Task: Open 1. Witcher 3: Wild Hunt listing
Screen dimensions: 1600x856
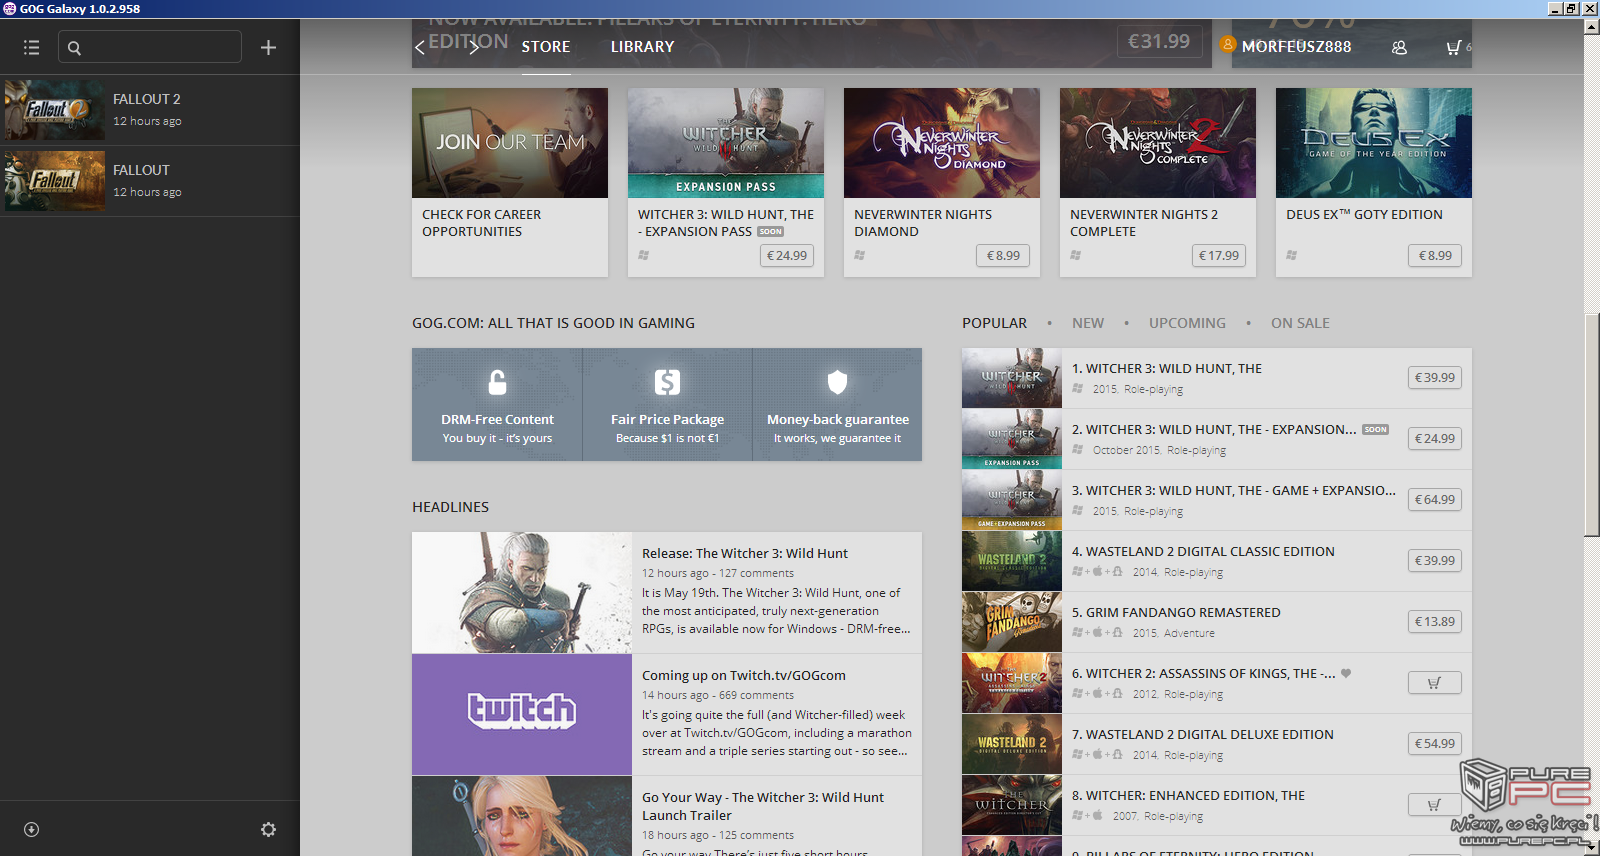Action: pos(1217,378)
